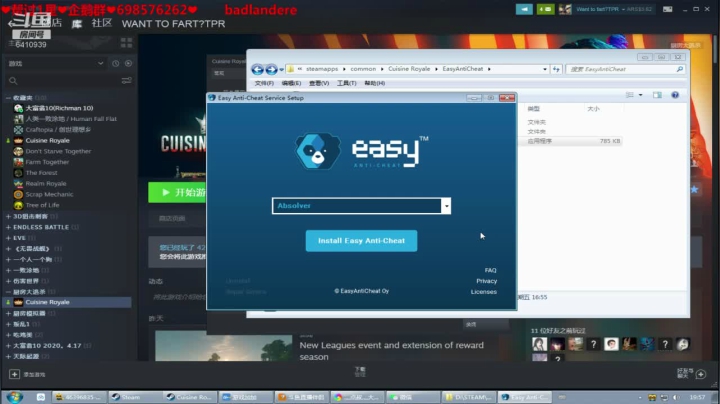
Task: Click Explorer change view icon
Action: click(x=630, y=95)
